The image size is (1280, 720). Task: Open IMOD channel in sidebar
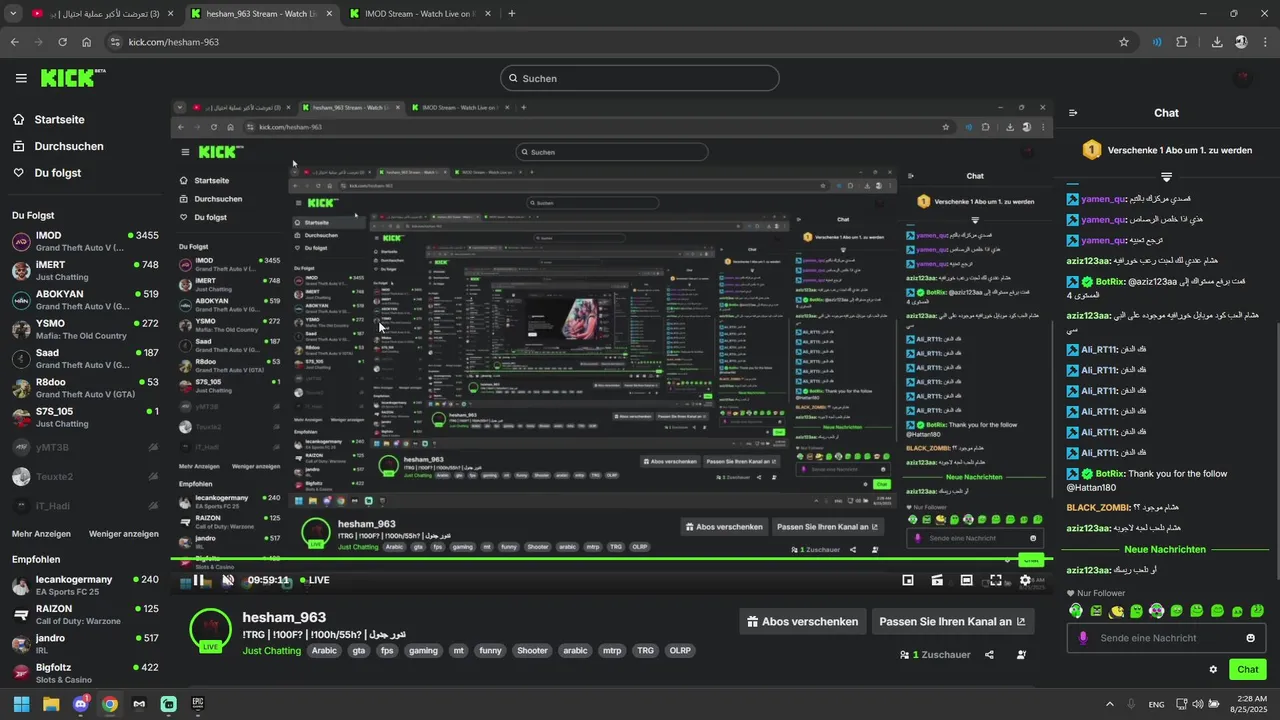(85, 241)
